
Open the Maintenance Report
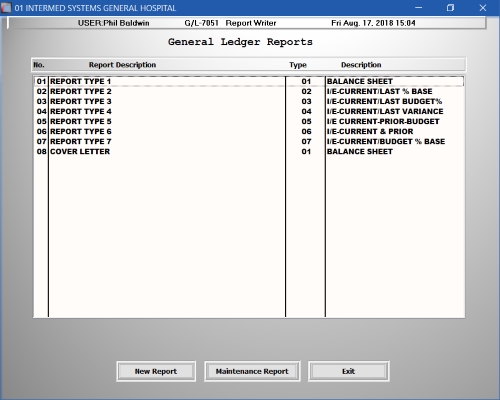(252, 371)
